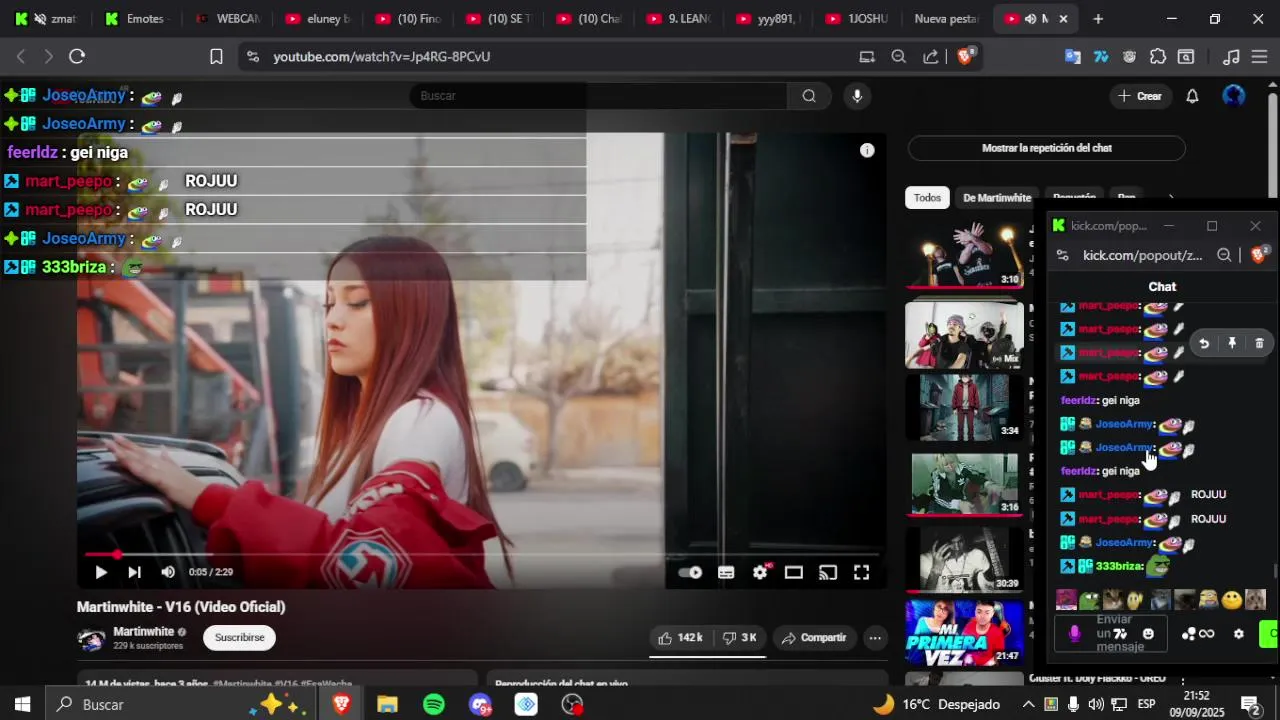Like the video, 142 k
Image resolution: width=1280 pixels, height=720 pixels.
[x=680, y=638]
